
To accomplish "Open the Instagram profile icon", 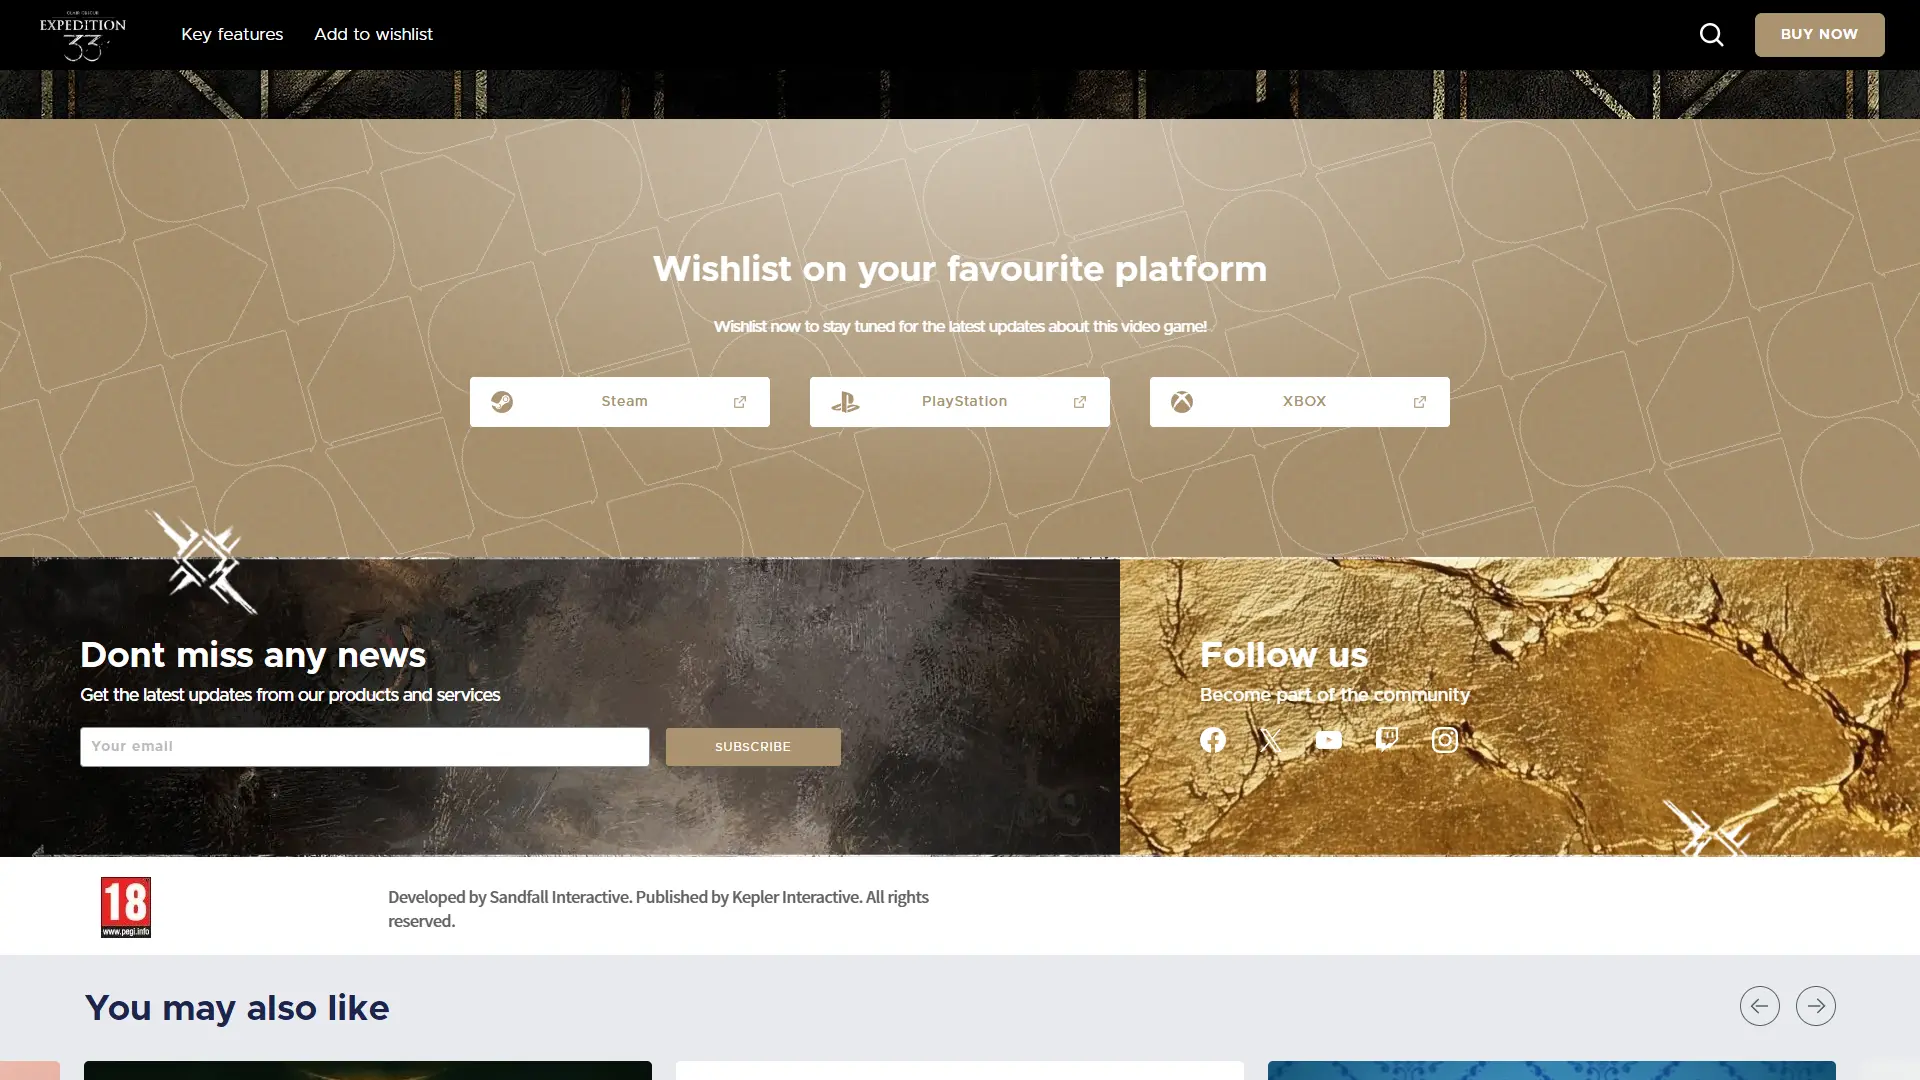I will pyautogui.click(x=1445, y=740).
